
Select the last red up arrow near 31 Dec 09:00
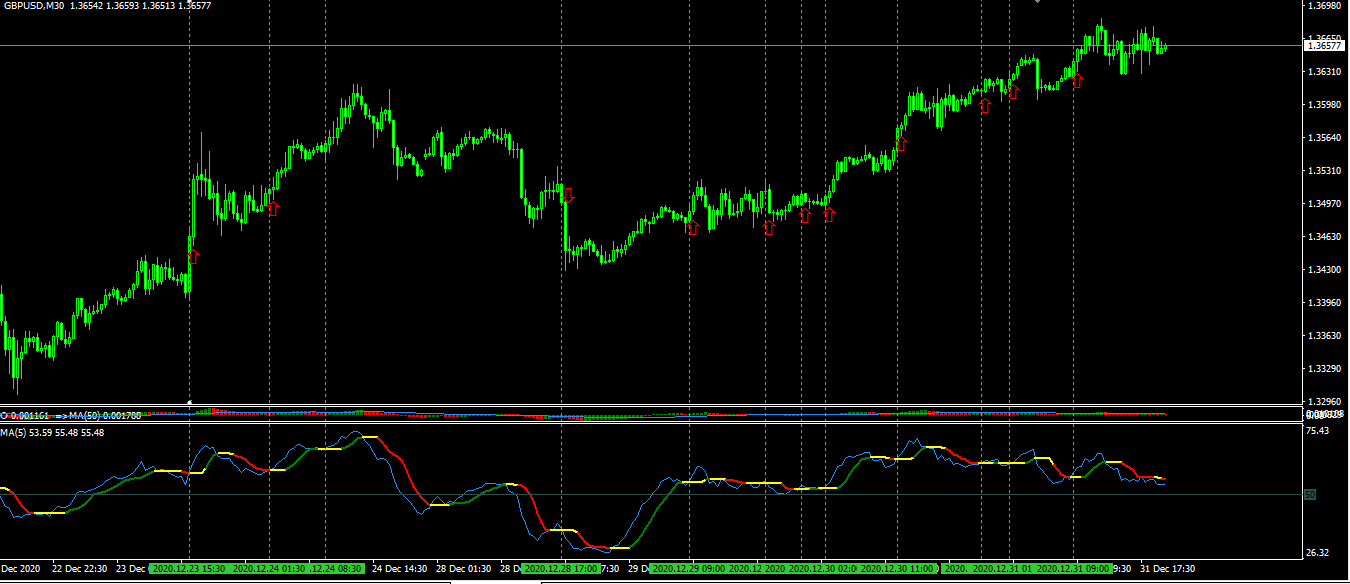coord(1077,80)
